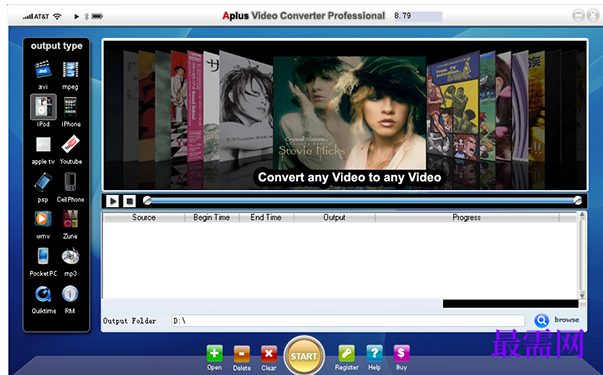
Task: Select the mp3 output format
Action: point(70,257)
